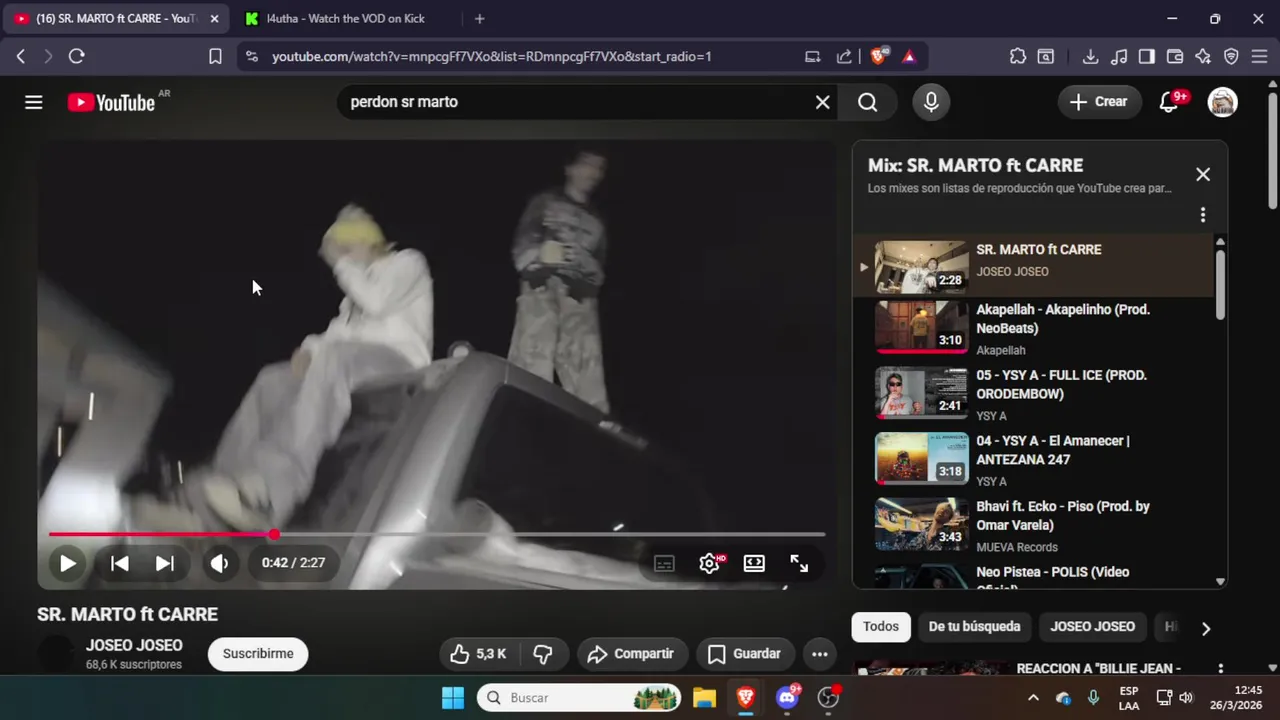Screen dimensions: 1280x720
Task: Click Crear button
Action: tap(1098, 102)
